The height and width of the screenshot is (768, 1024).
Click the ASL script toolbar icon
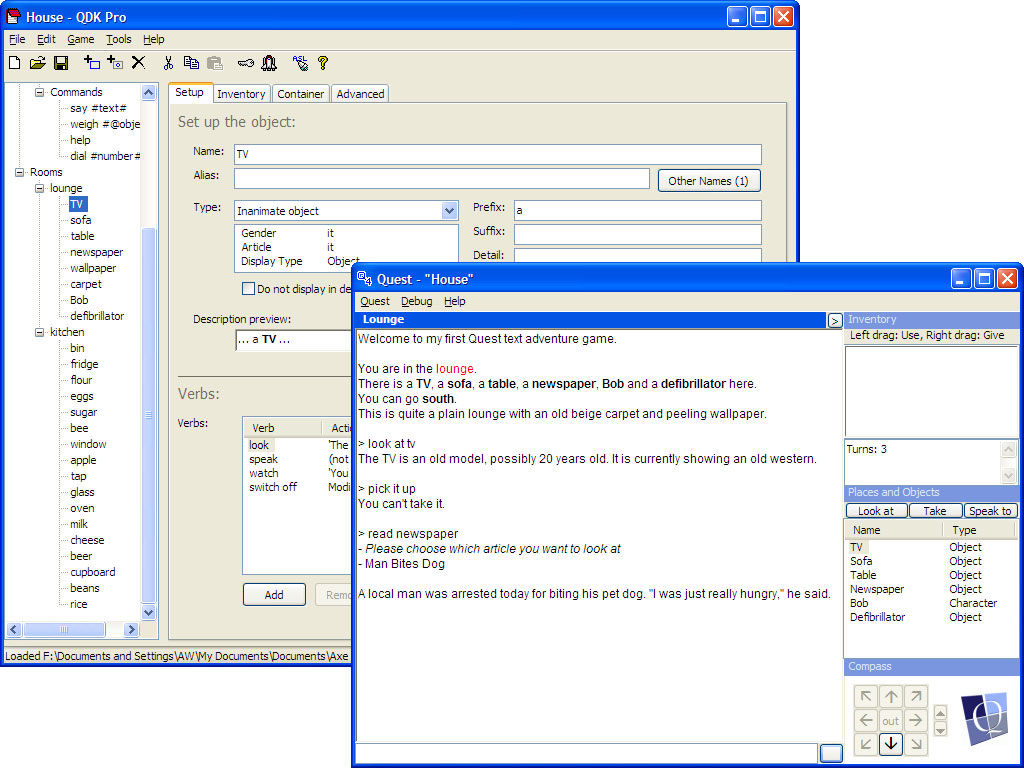point(300,63)
